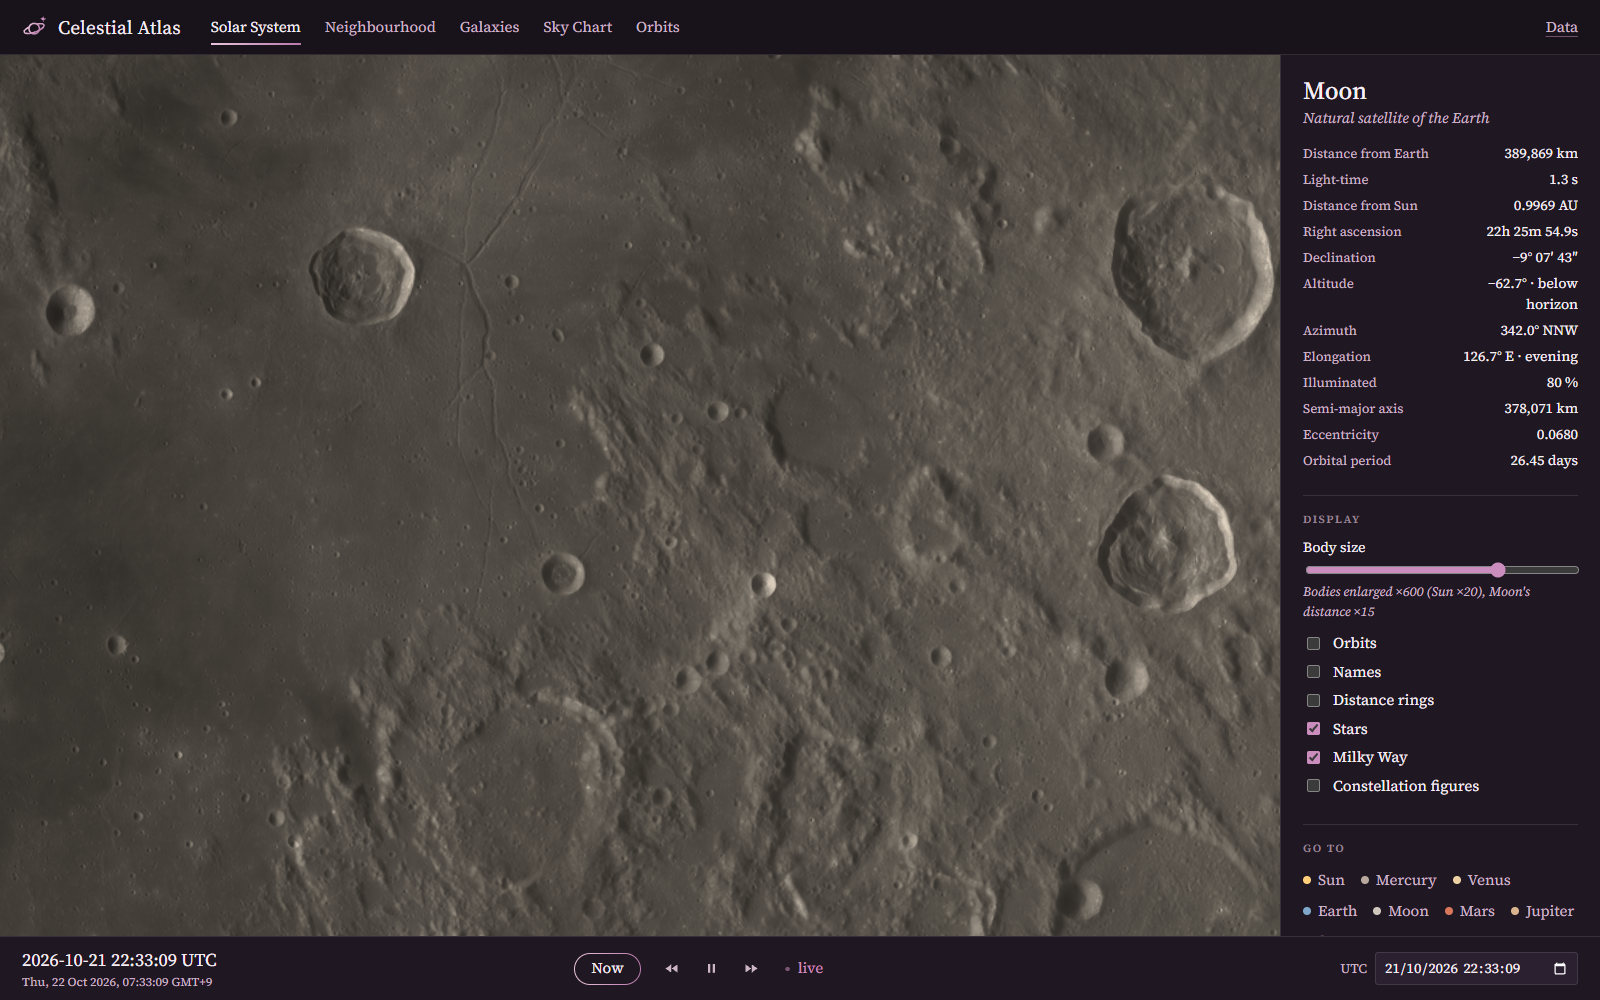Click the Celestial Atlas planet logo icon

coord(34,27)
